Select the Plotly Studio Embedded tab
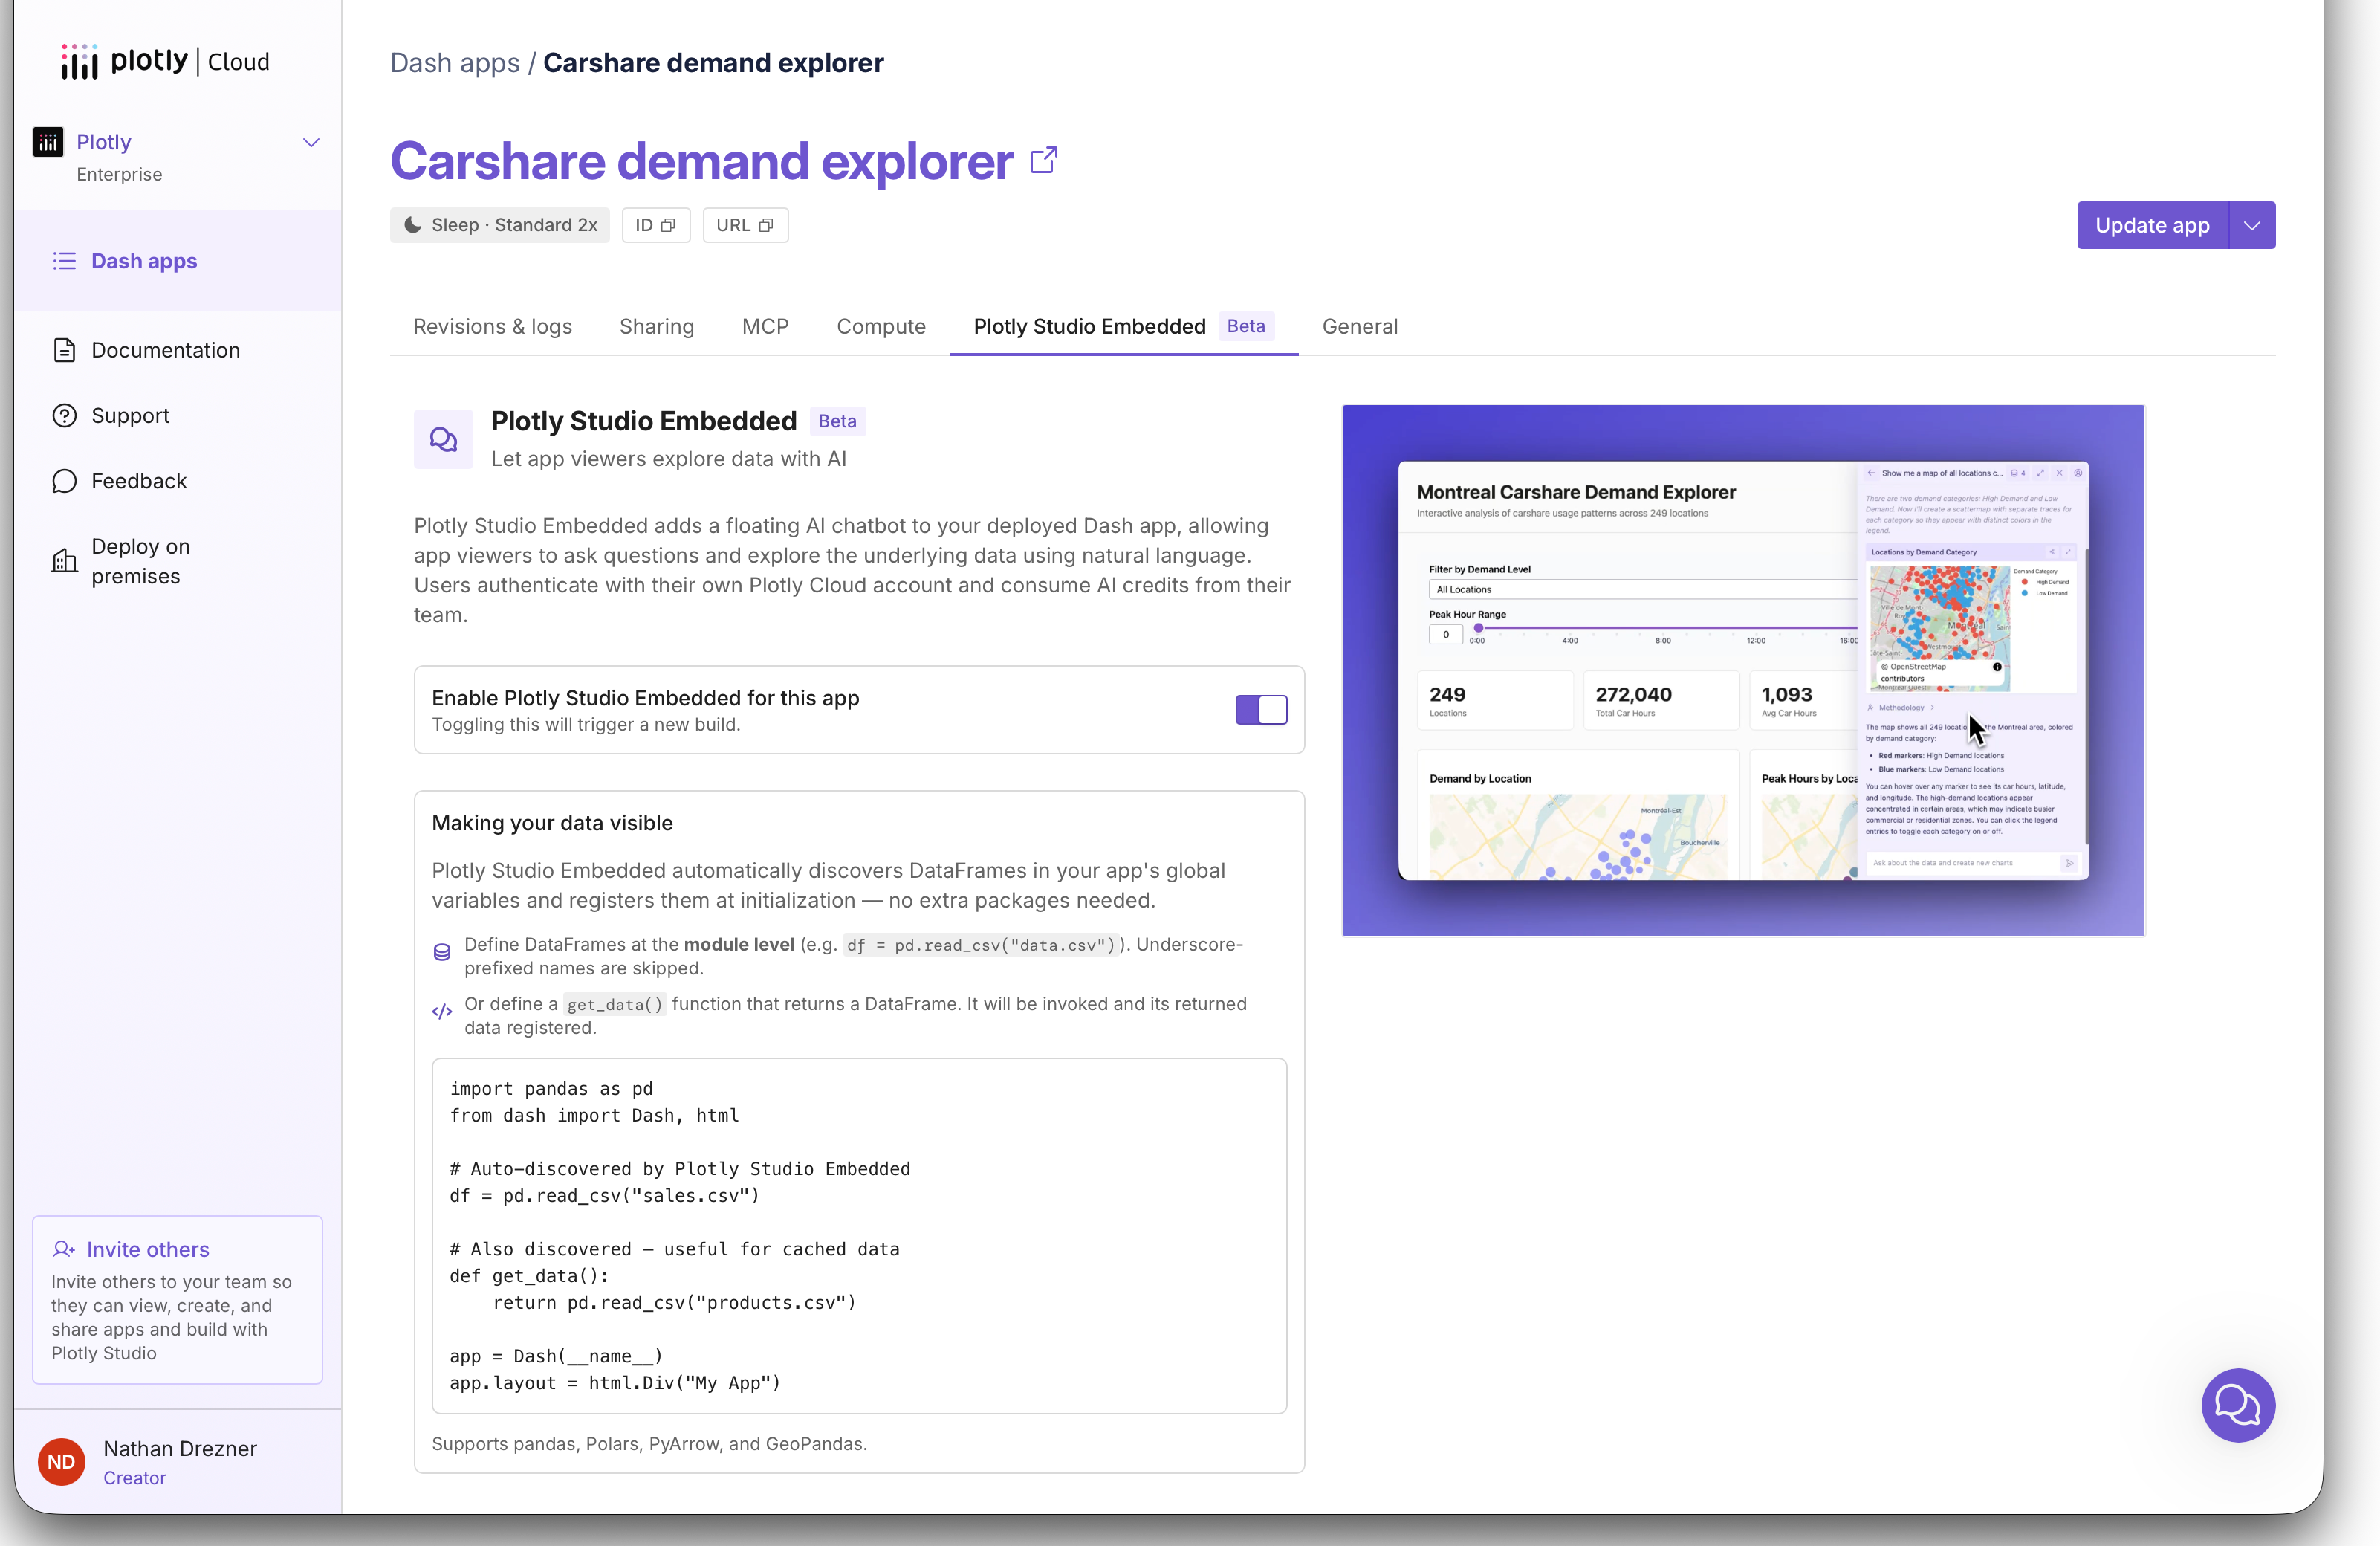2380x1546 pixels. 1124,326
